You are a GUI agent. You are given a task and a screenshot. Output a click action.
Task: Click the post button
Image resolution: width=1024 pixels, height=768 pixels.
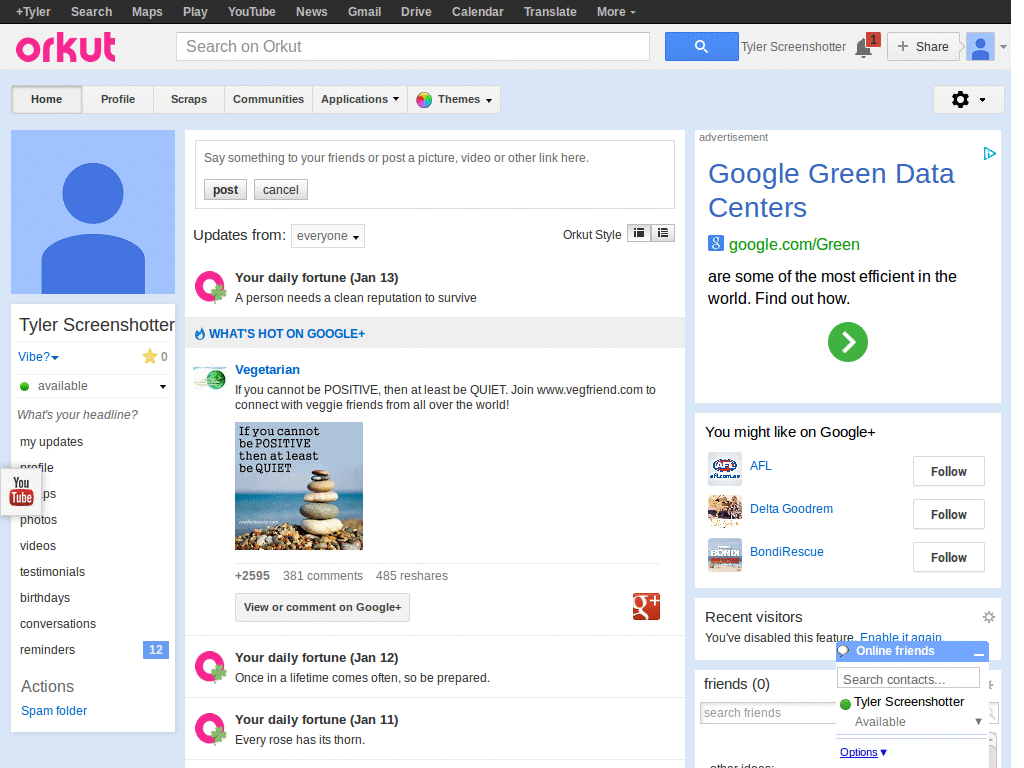tap(225, 189)
